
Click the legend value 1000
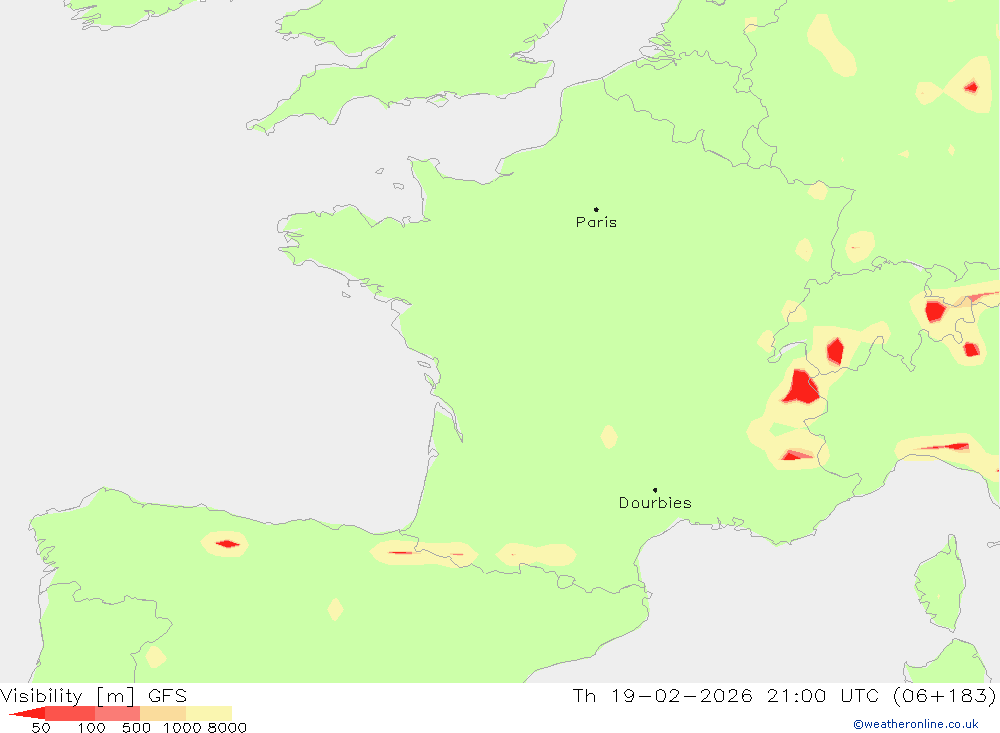point(182,728)
